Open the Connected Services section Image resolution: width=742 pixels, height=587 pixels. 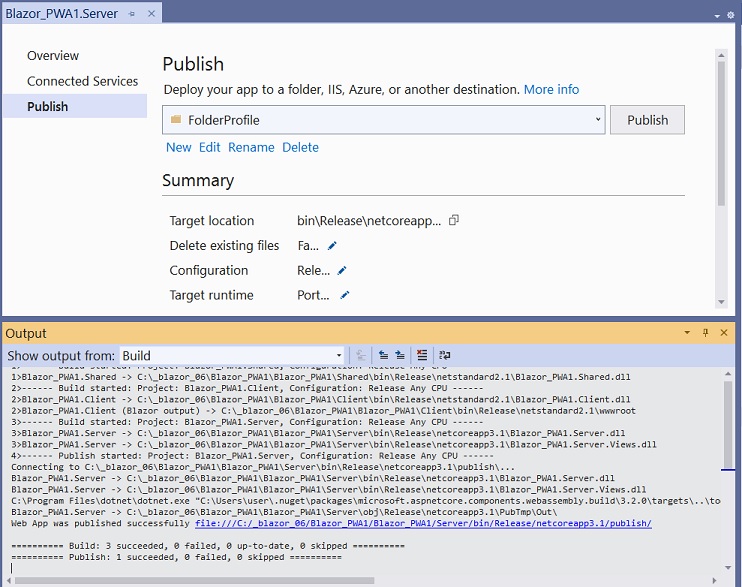point(82,81)
